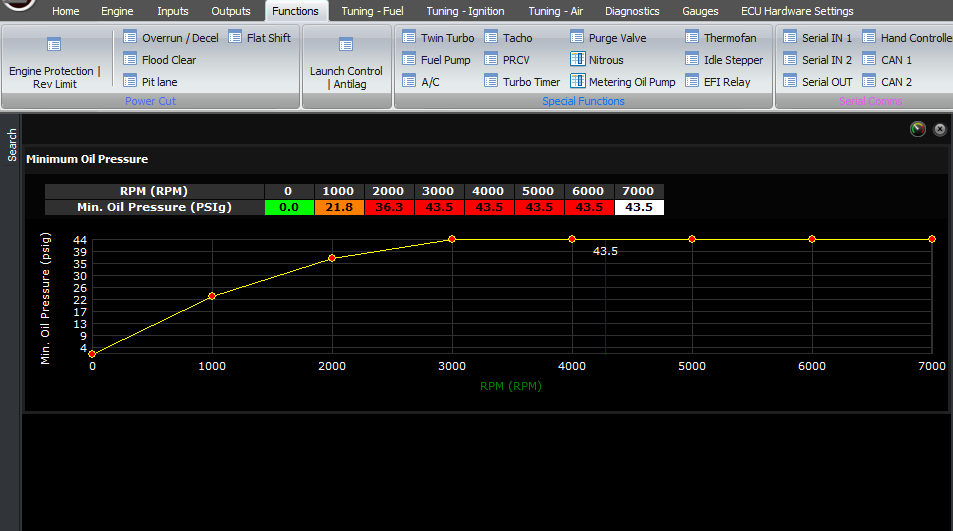Open the Diagnostics tab
This screenshot has height=531, width=953.
tap(632, 11)
